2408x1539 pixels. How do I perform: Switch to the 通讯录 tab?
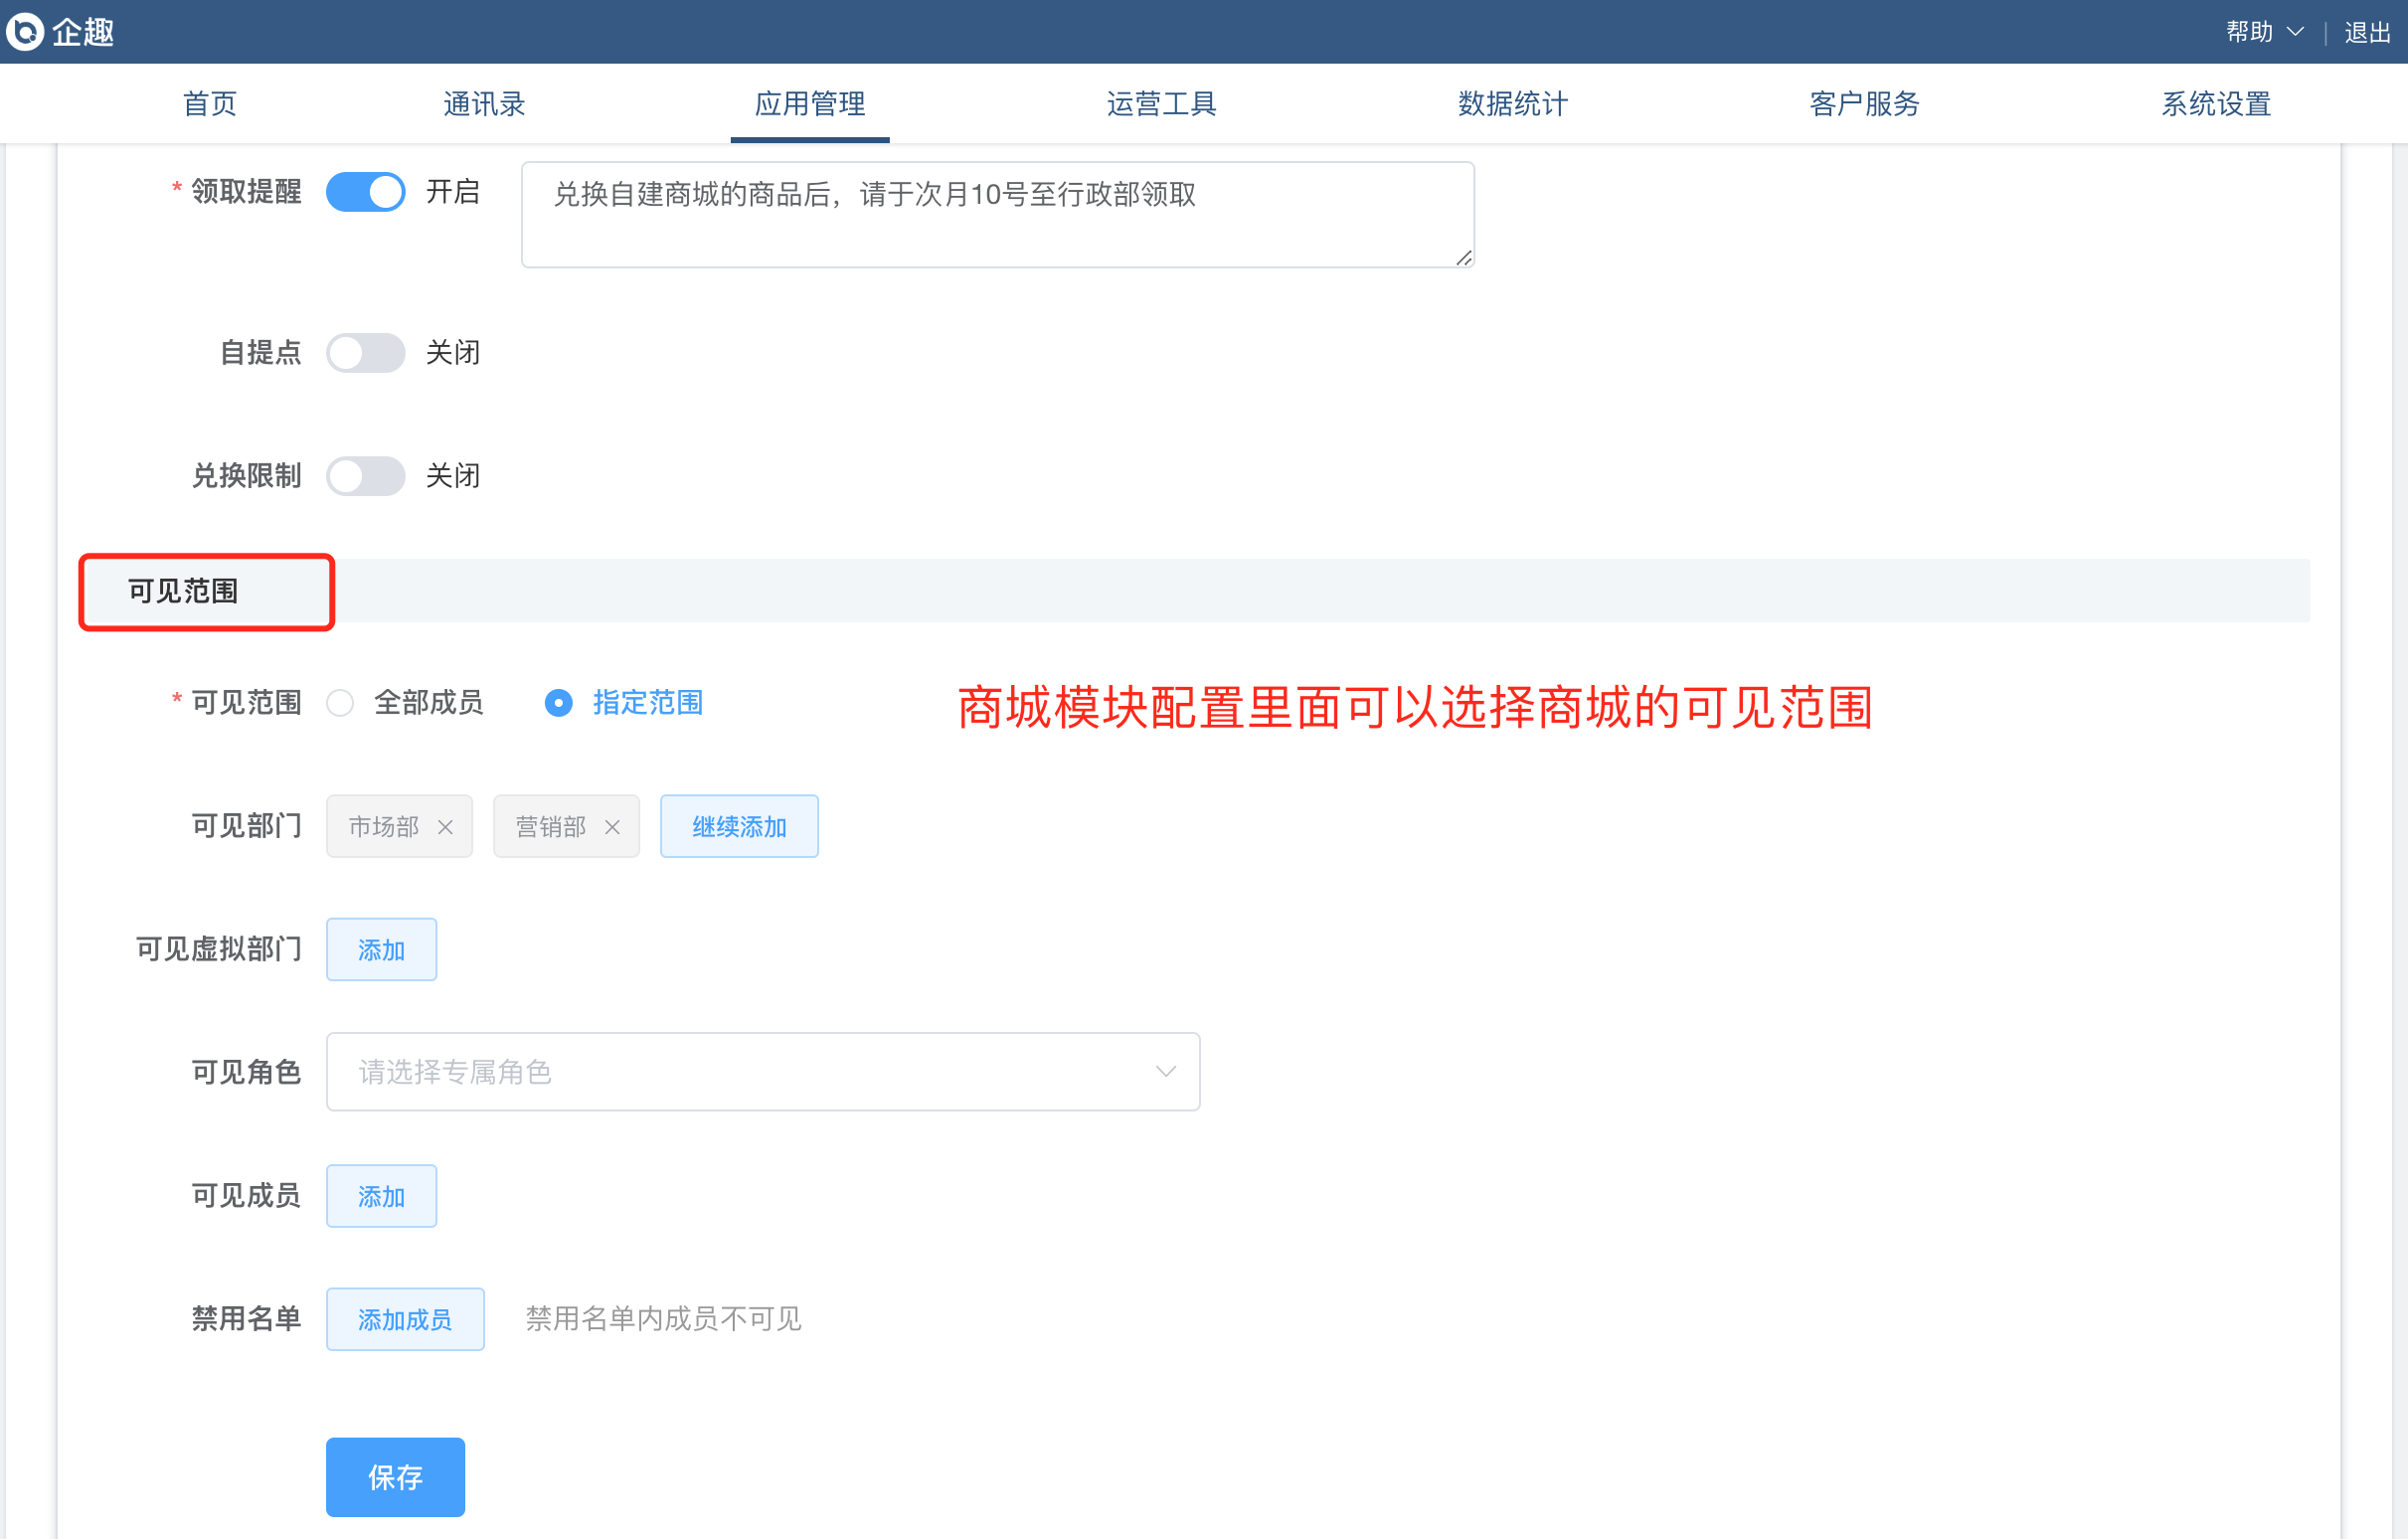click(484, 104)
